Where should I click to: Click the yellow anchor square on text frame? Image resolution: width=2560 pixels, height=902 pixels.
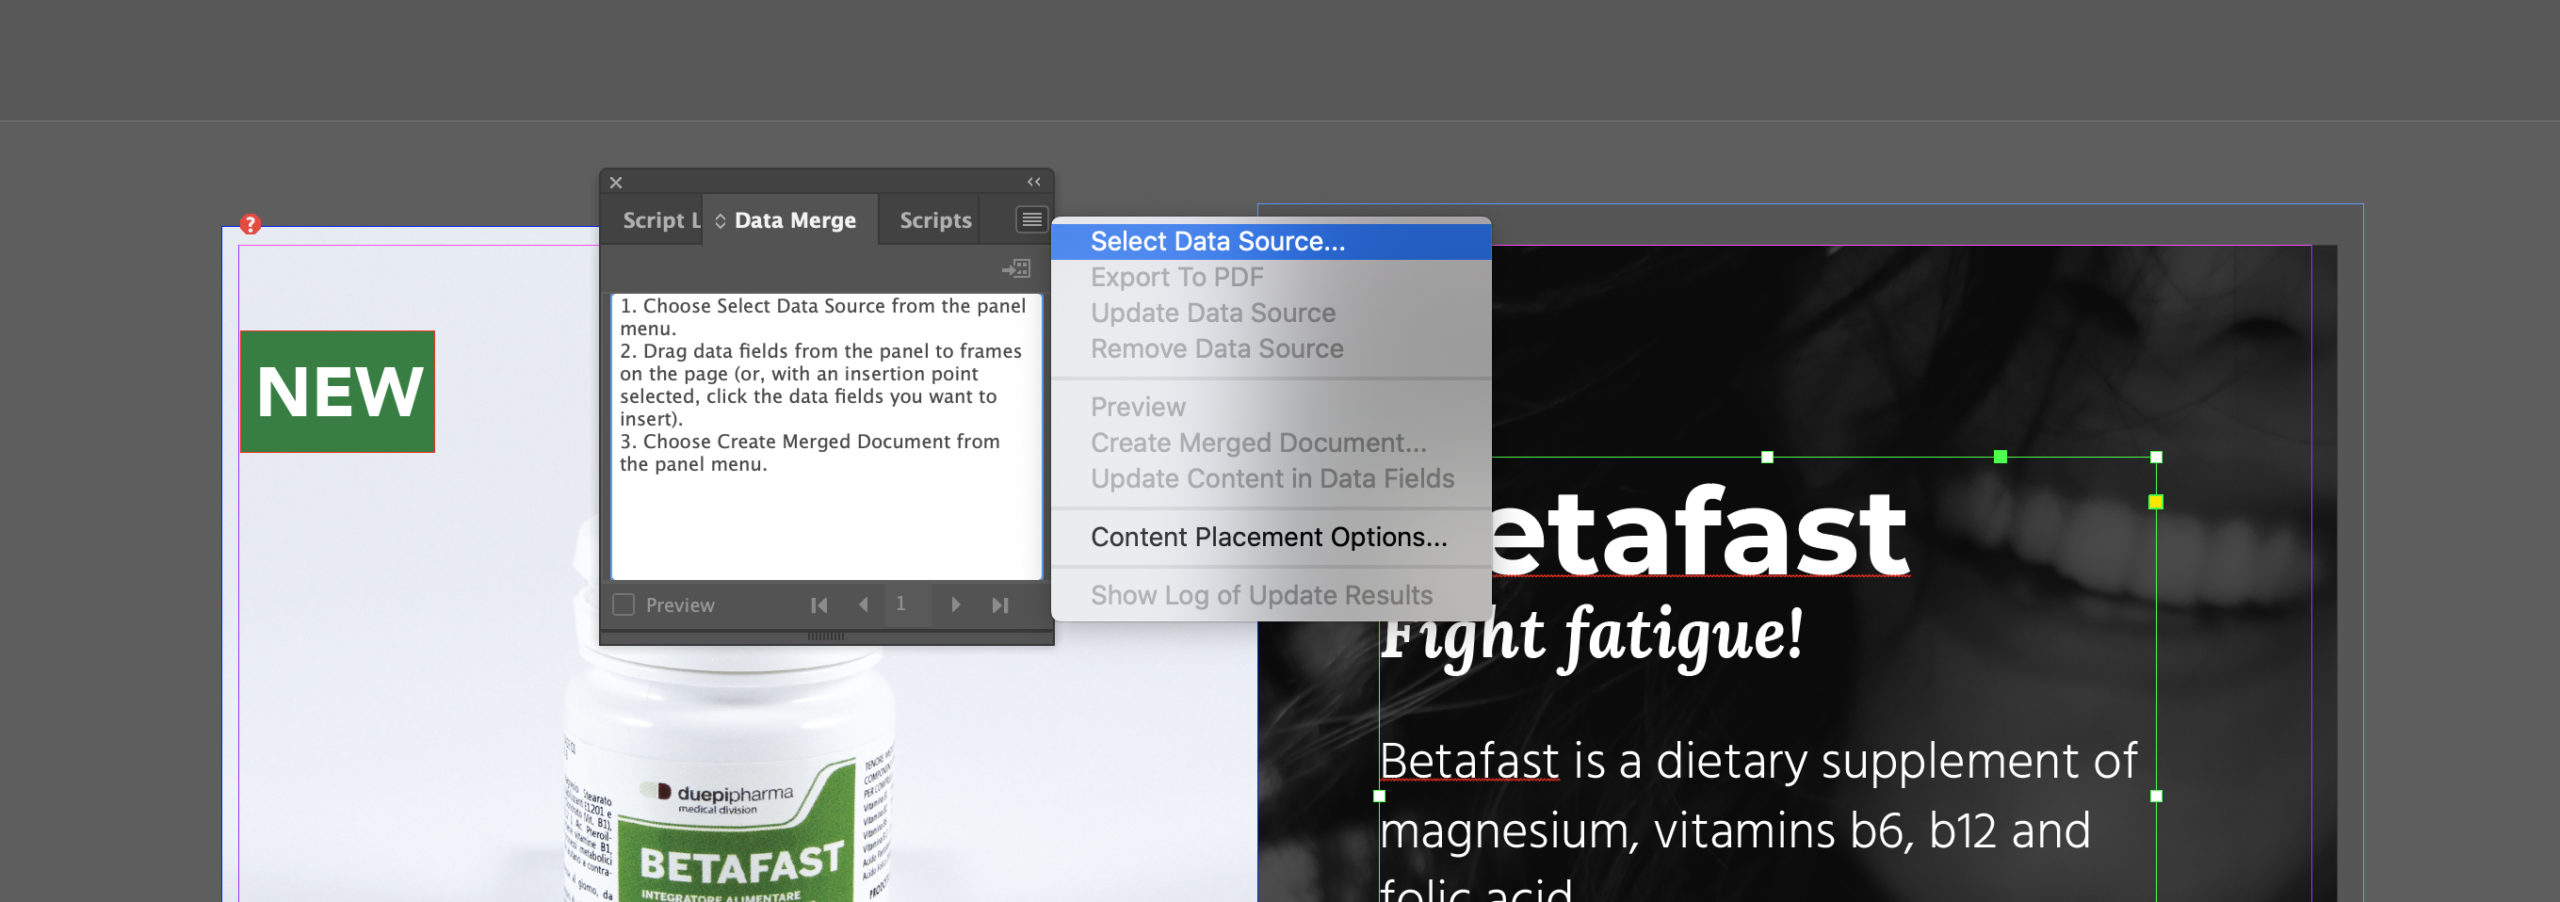[x=2156, y=502]
